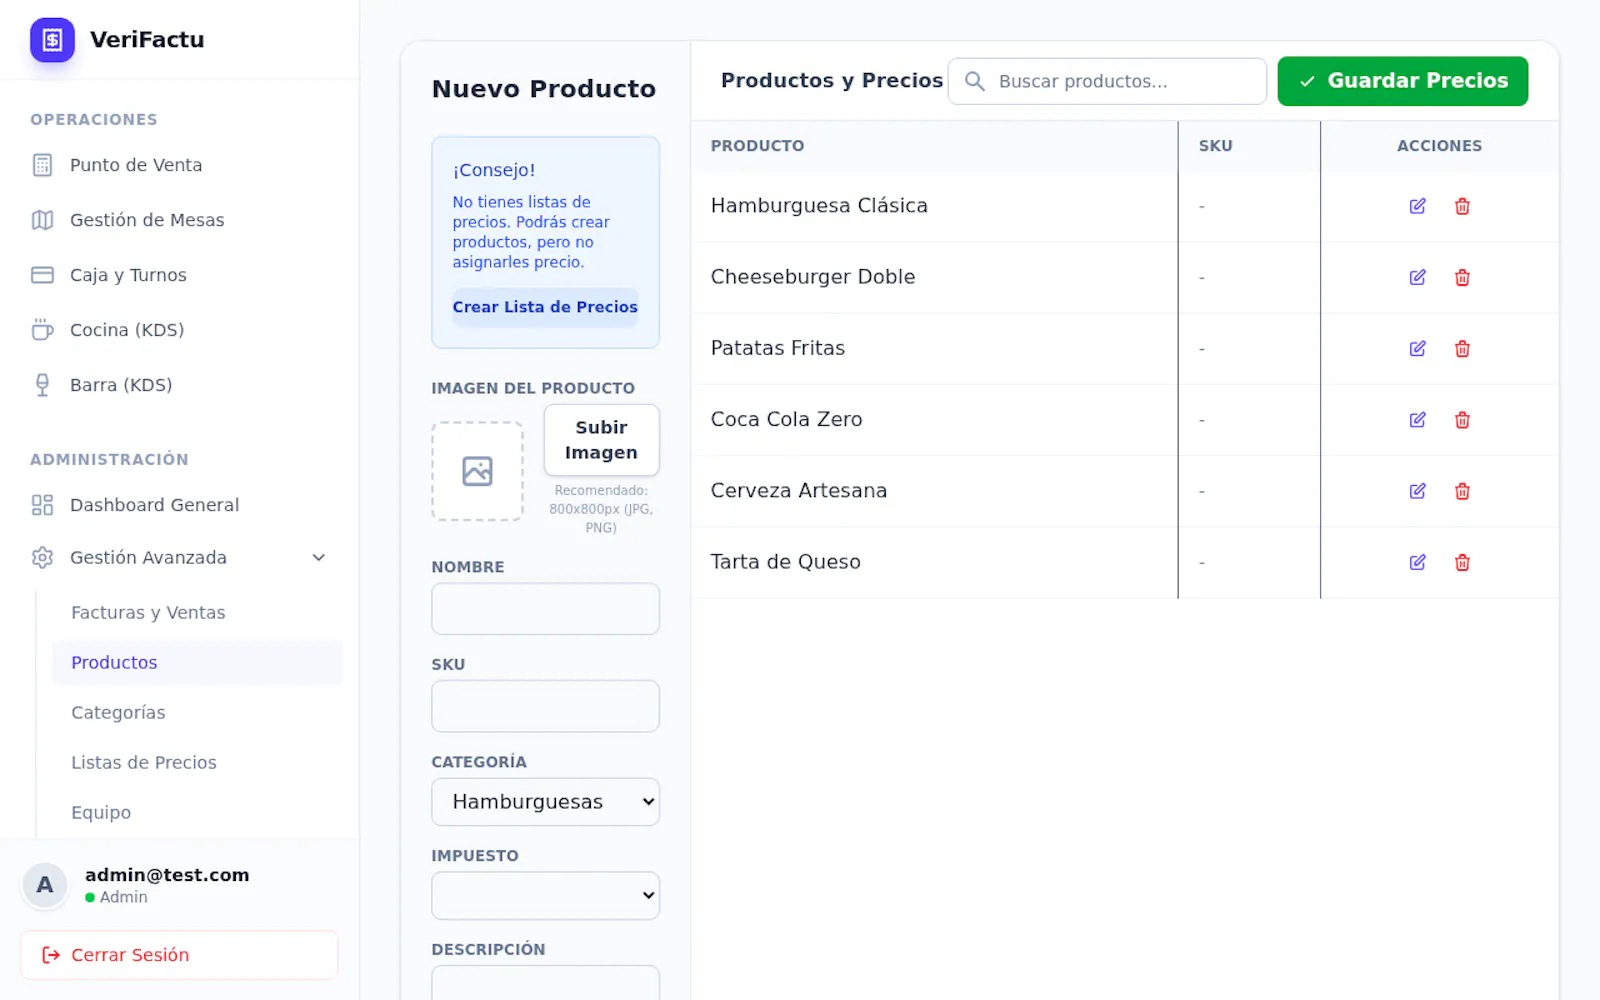Edit the Cheeseburger Doble product

point(1417,277)
